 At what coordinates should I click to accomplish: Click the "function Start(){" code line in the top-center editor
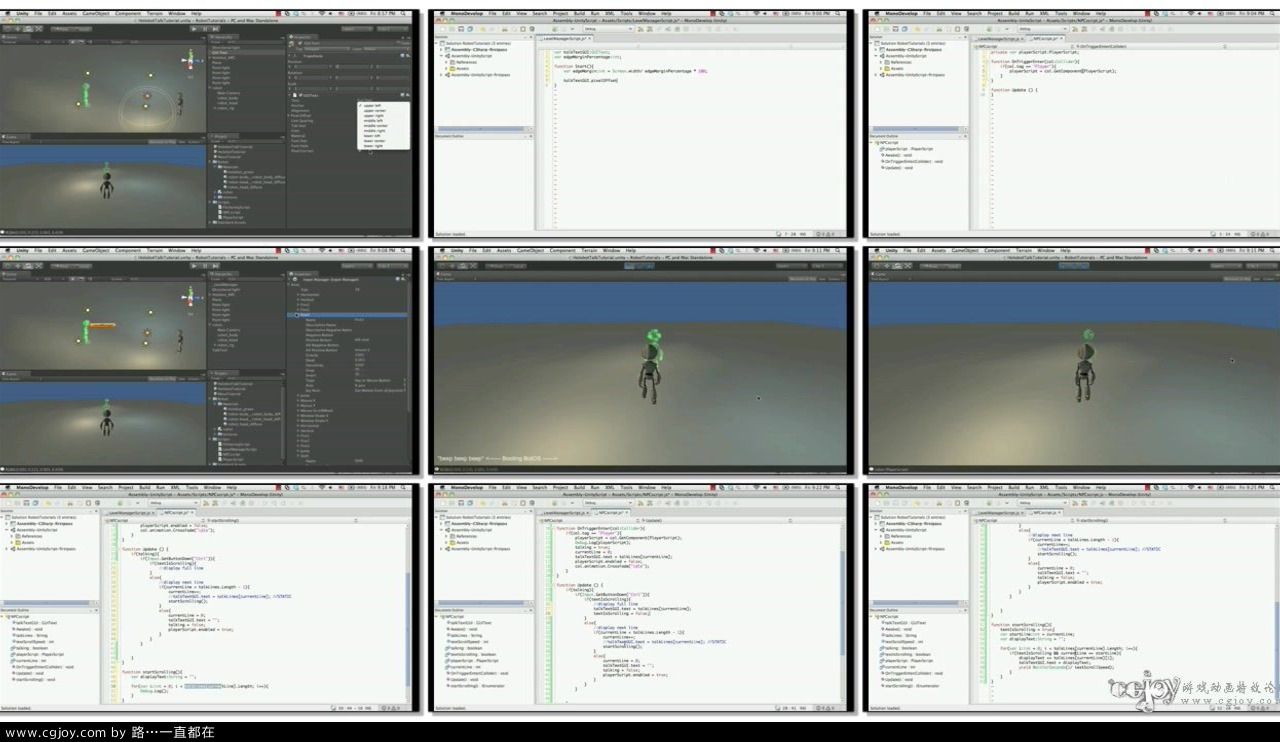point(572,66)
